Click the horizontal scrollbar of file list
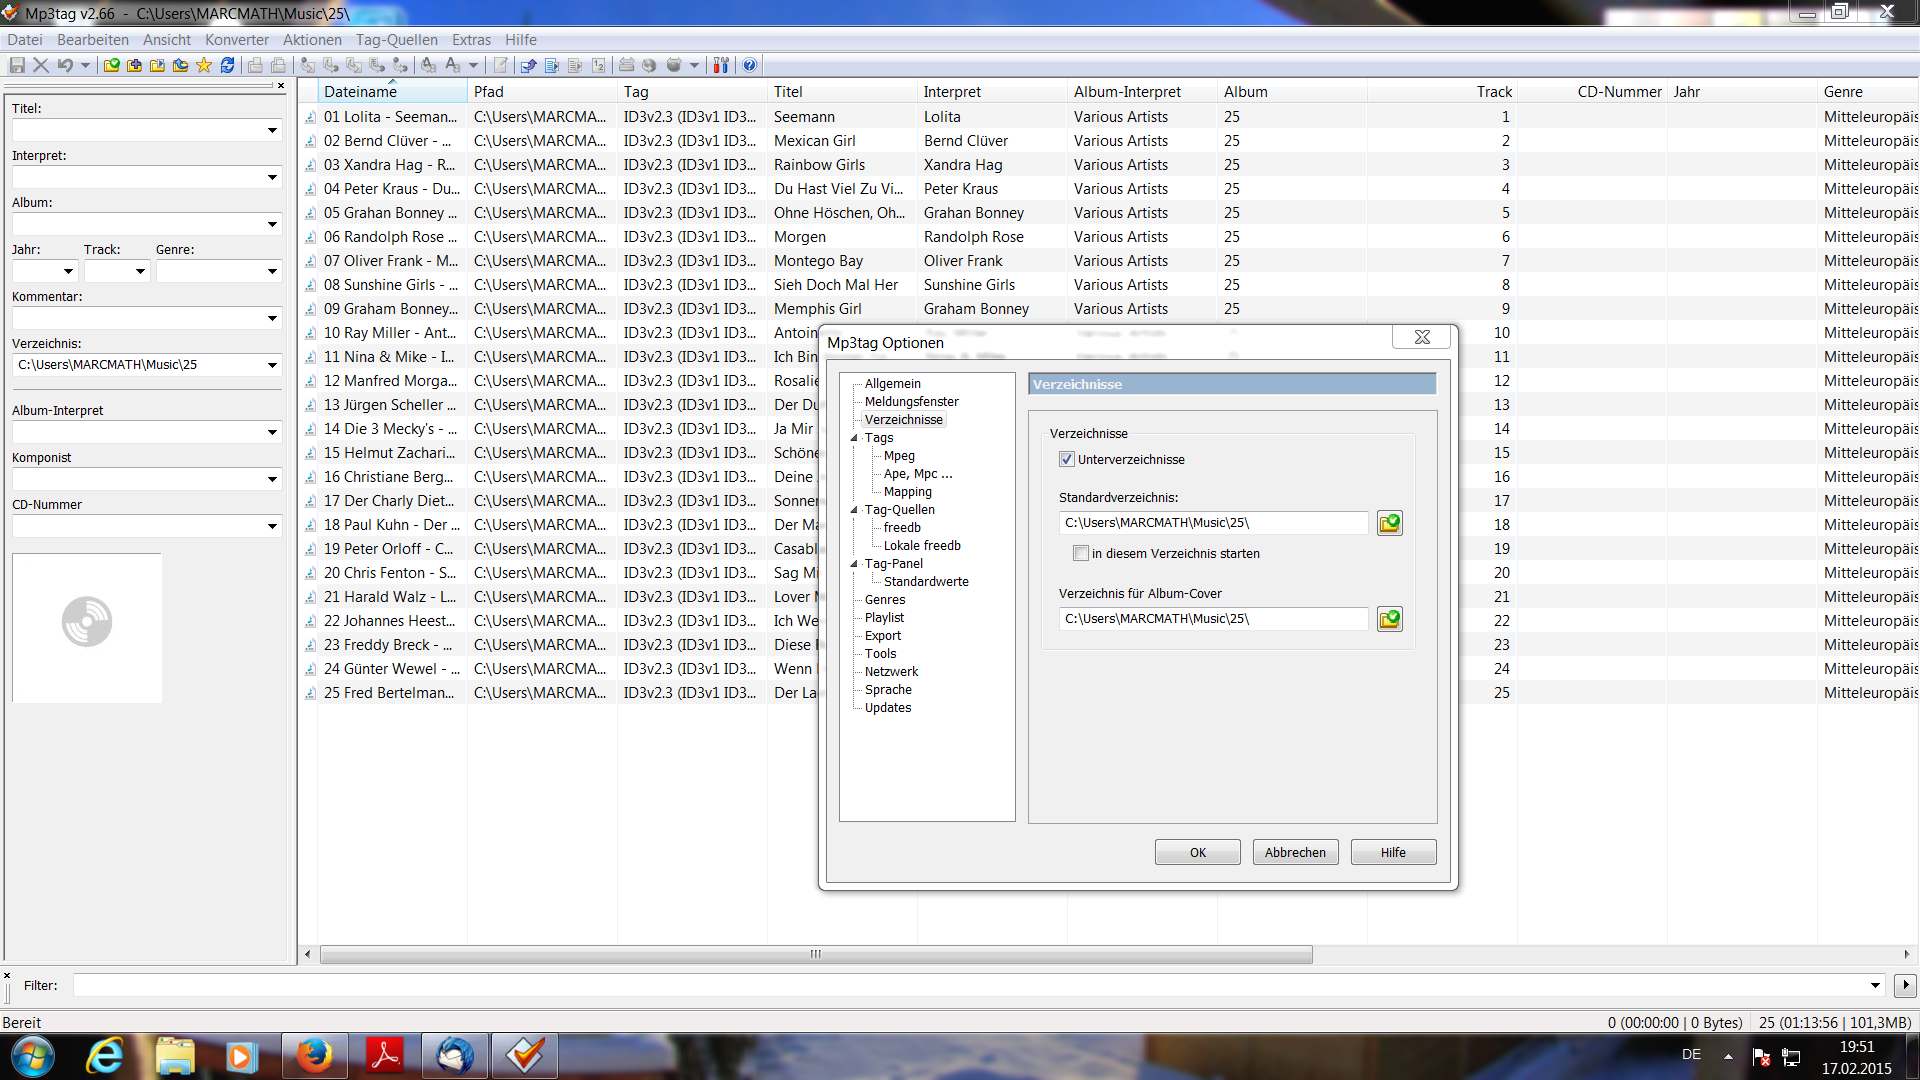 [815, 954]
